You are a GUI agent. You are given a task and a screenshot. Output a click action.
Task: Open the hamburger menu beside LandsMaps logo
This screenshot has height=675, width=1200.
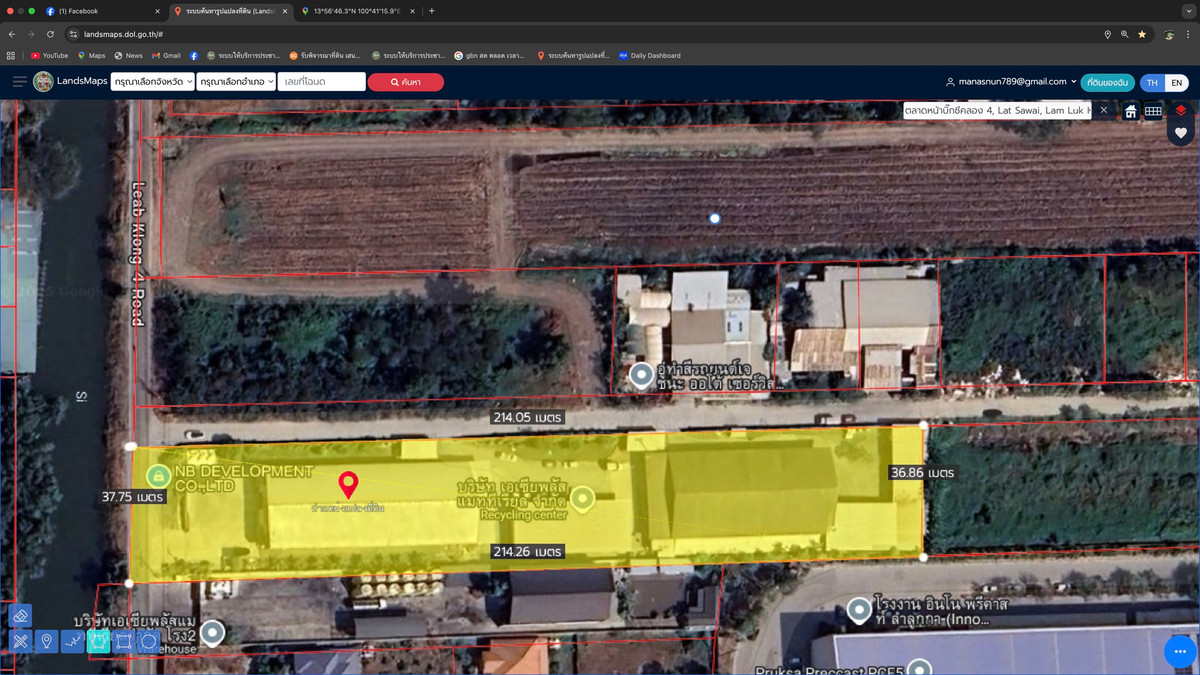pos(19,82)
